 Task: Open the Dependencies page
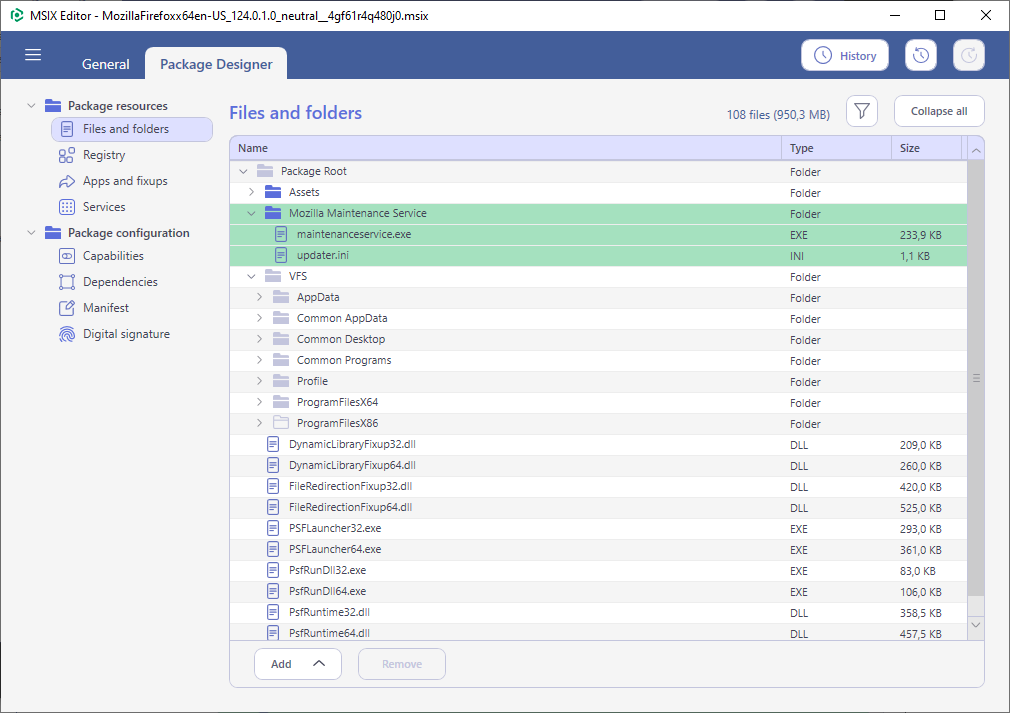pos(120,282)
